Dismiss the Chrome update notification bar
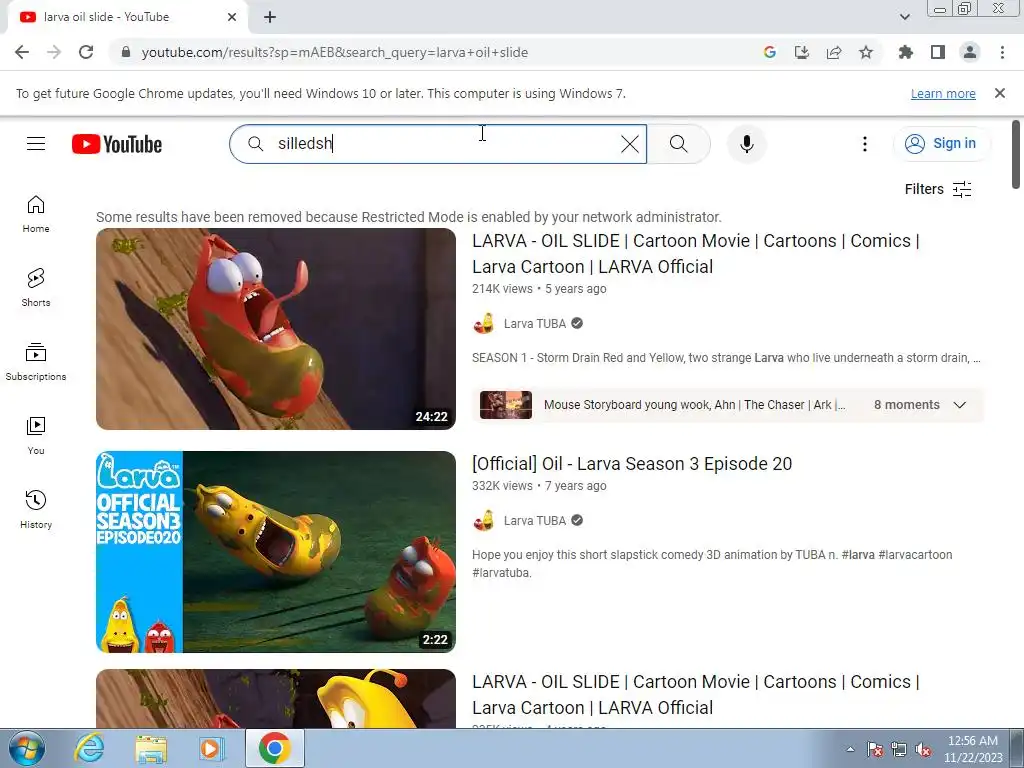 (x=1000, y=93)
